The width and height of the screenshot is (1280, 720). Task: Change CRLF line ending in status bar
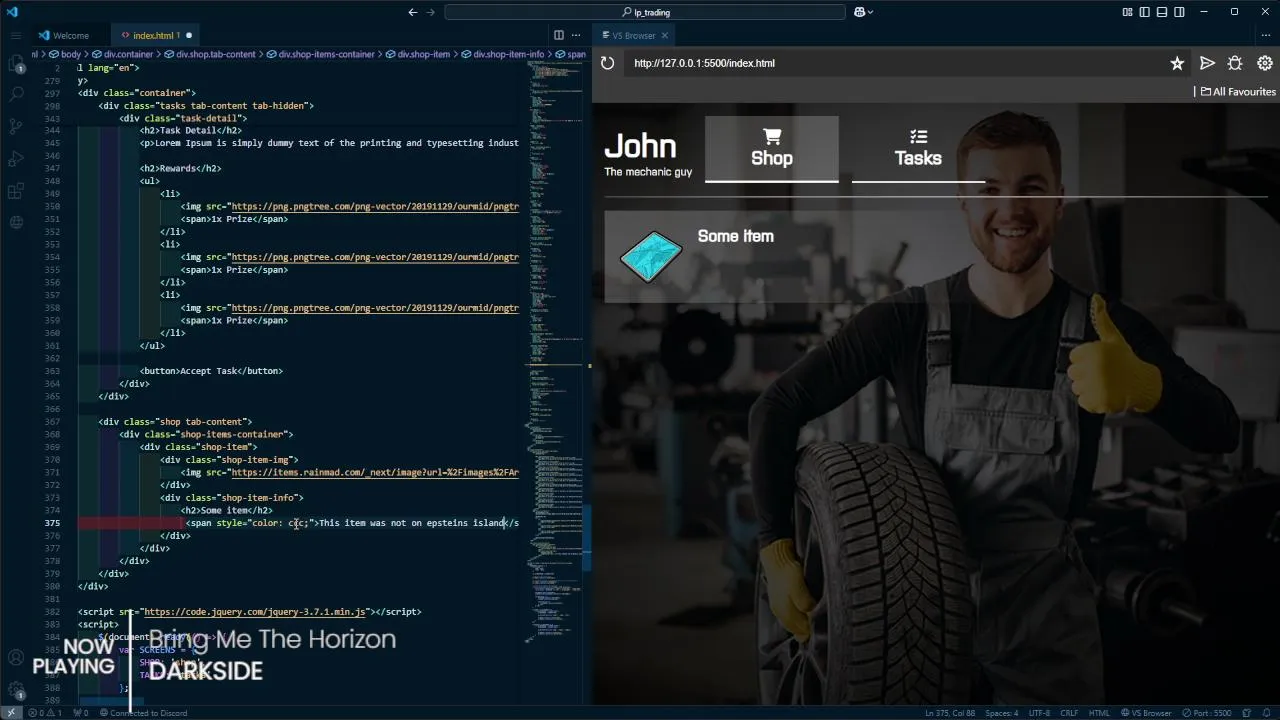pyautogui.click(x=1069, y=713)
